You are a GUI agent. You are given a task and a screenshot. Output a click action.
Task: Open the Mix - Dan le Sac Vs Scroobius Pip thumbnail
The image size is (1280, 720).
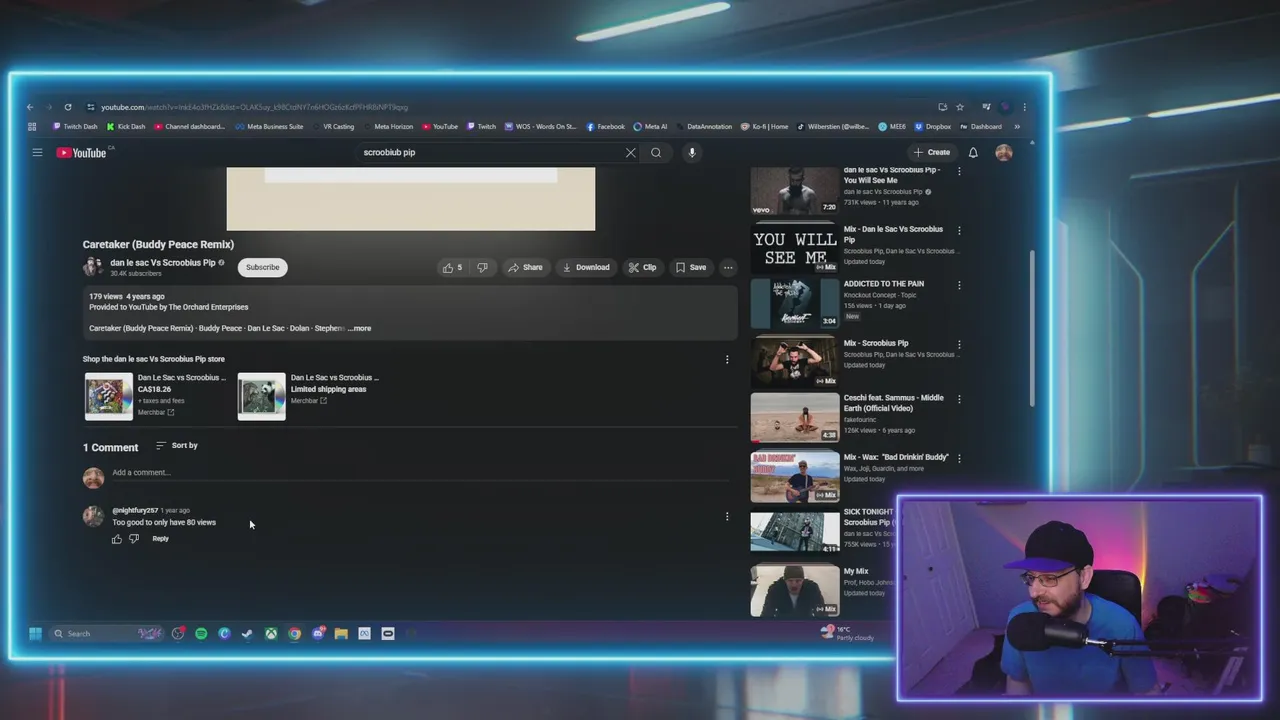[795, 248]
